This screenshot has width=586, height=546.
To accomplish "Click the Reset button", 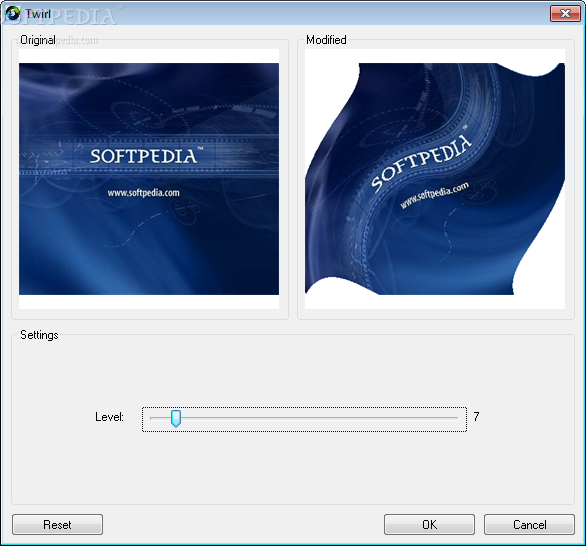I will [57, 524].
